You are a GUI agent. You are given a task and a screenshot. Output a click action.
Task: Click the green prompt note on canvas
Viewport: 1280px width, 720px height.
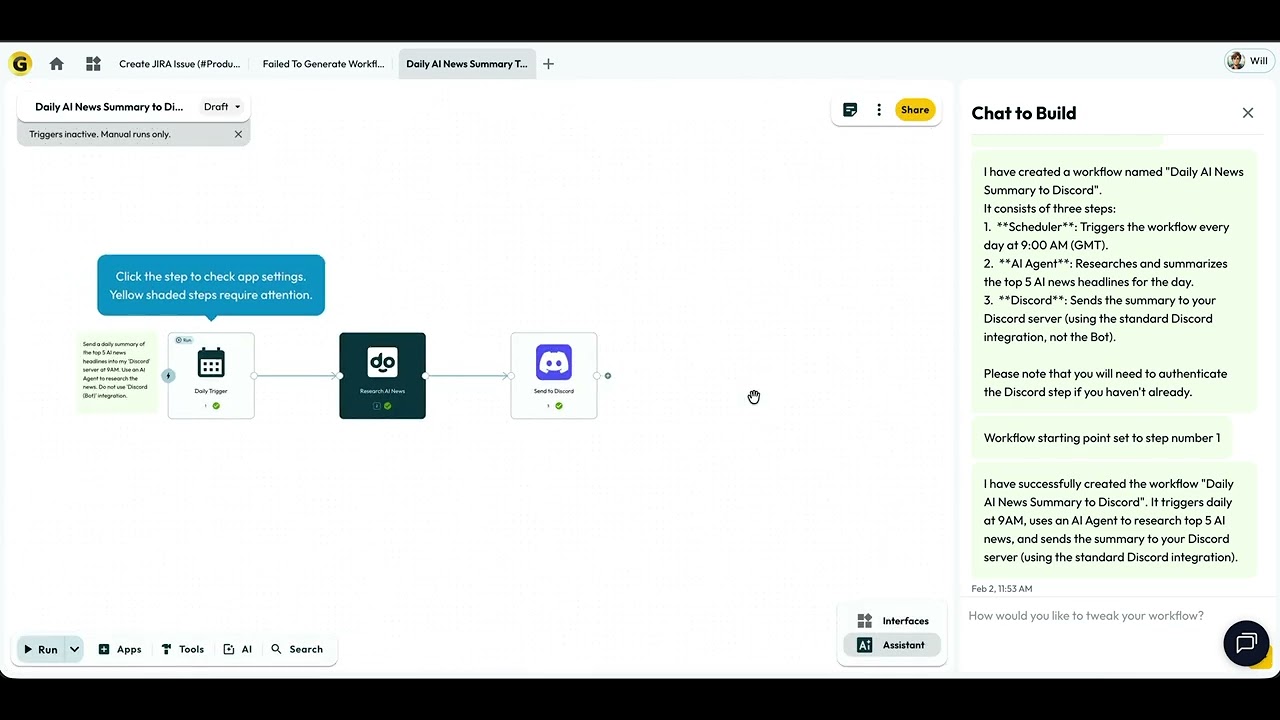[x=117, y=372]
